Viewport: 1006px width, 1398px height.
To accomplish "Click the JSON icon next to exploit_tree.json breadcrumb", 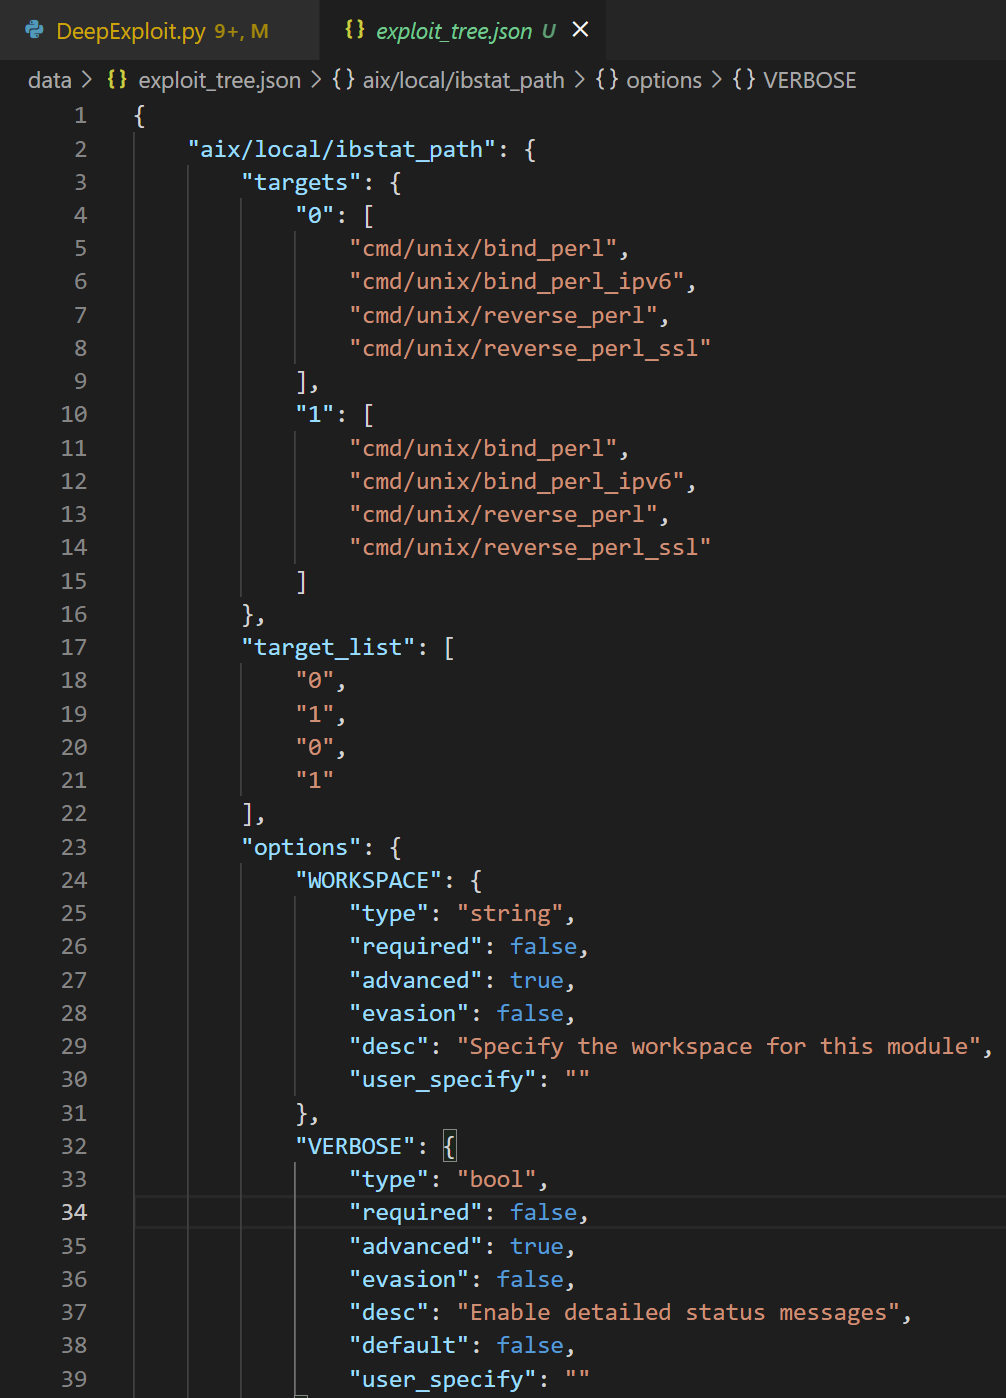I will 117,80.
